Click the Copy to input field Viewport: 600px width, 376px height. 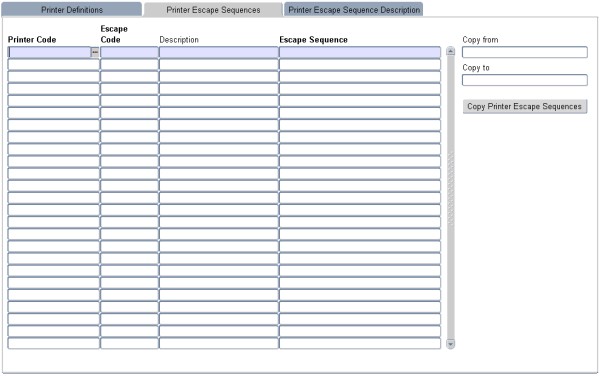point(525,80)
